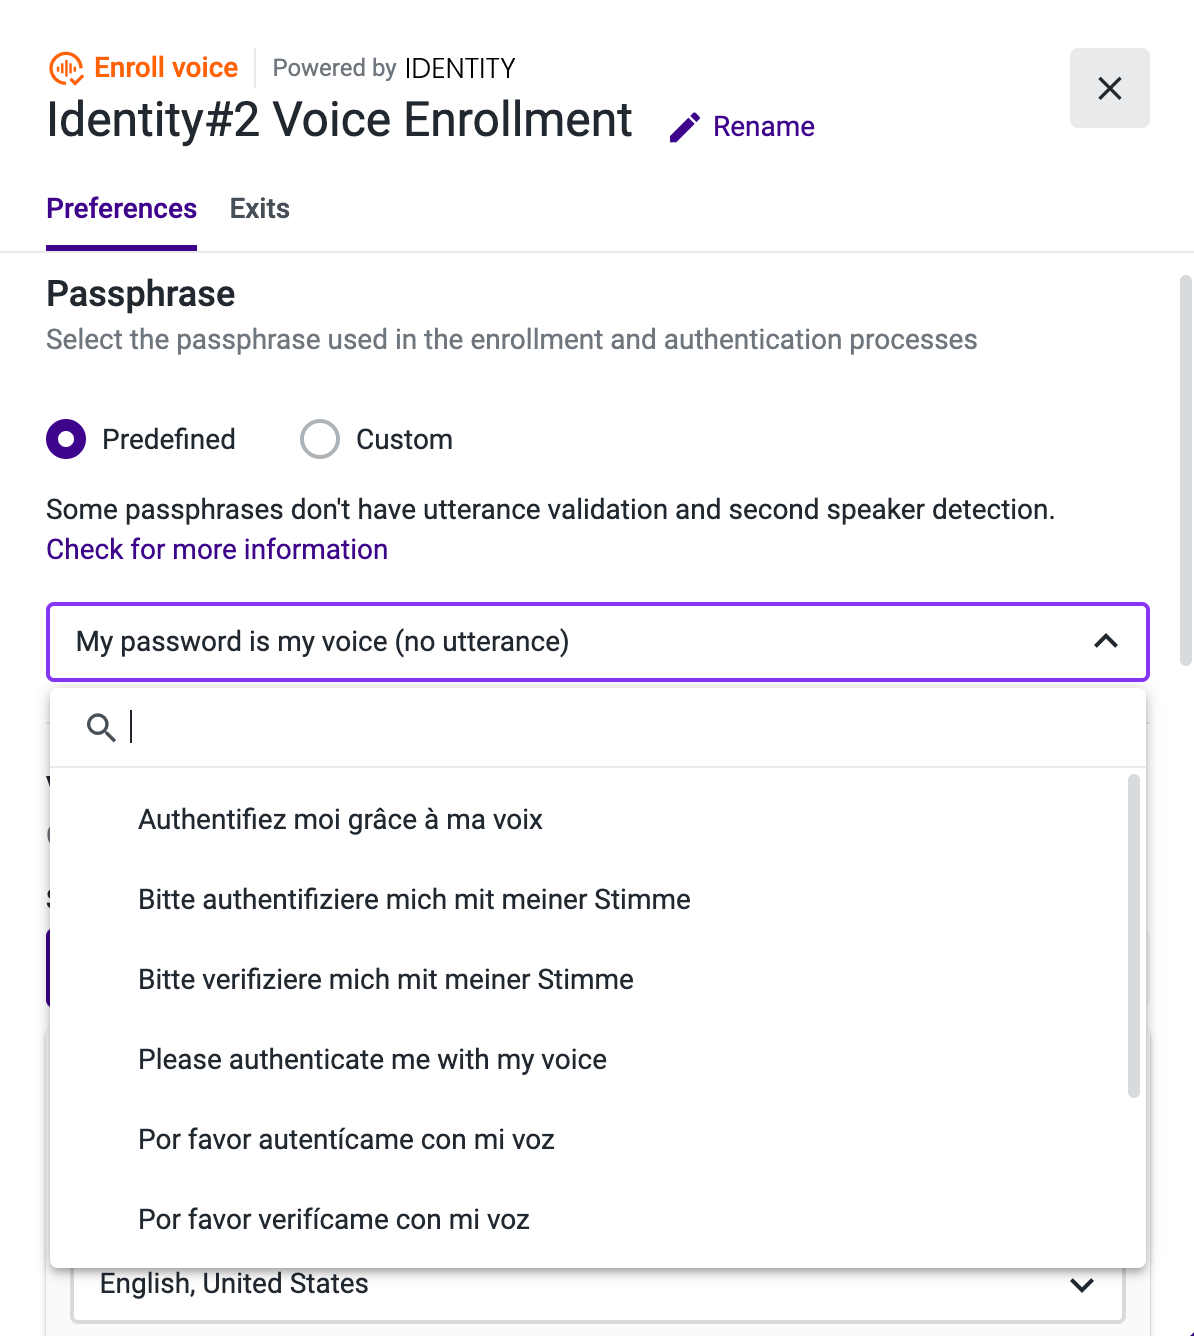Open the Check for more information link
Image resolution: width=1194 pixels, height=1336 pixels.
pos(216,549)
